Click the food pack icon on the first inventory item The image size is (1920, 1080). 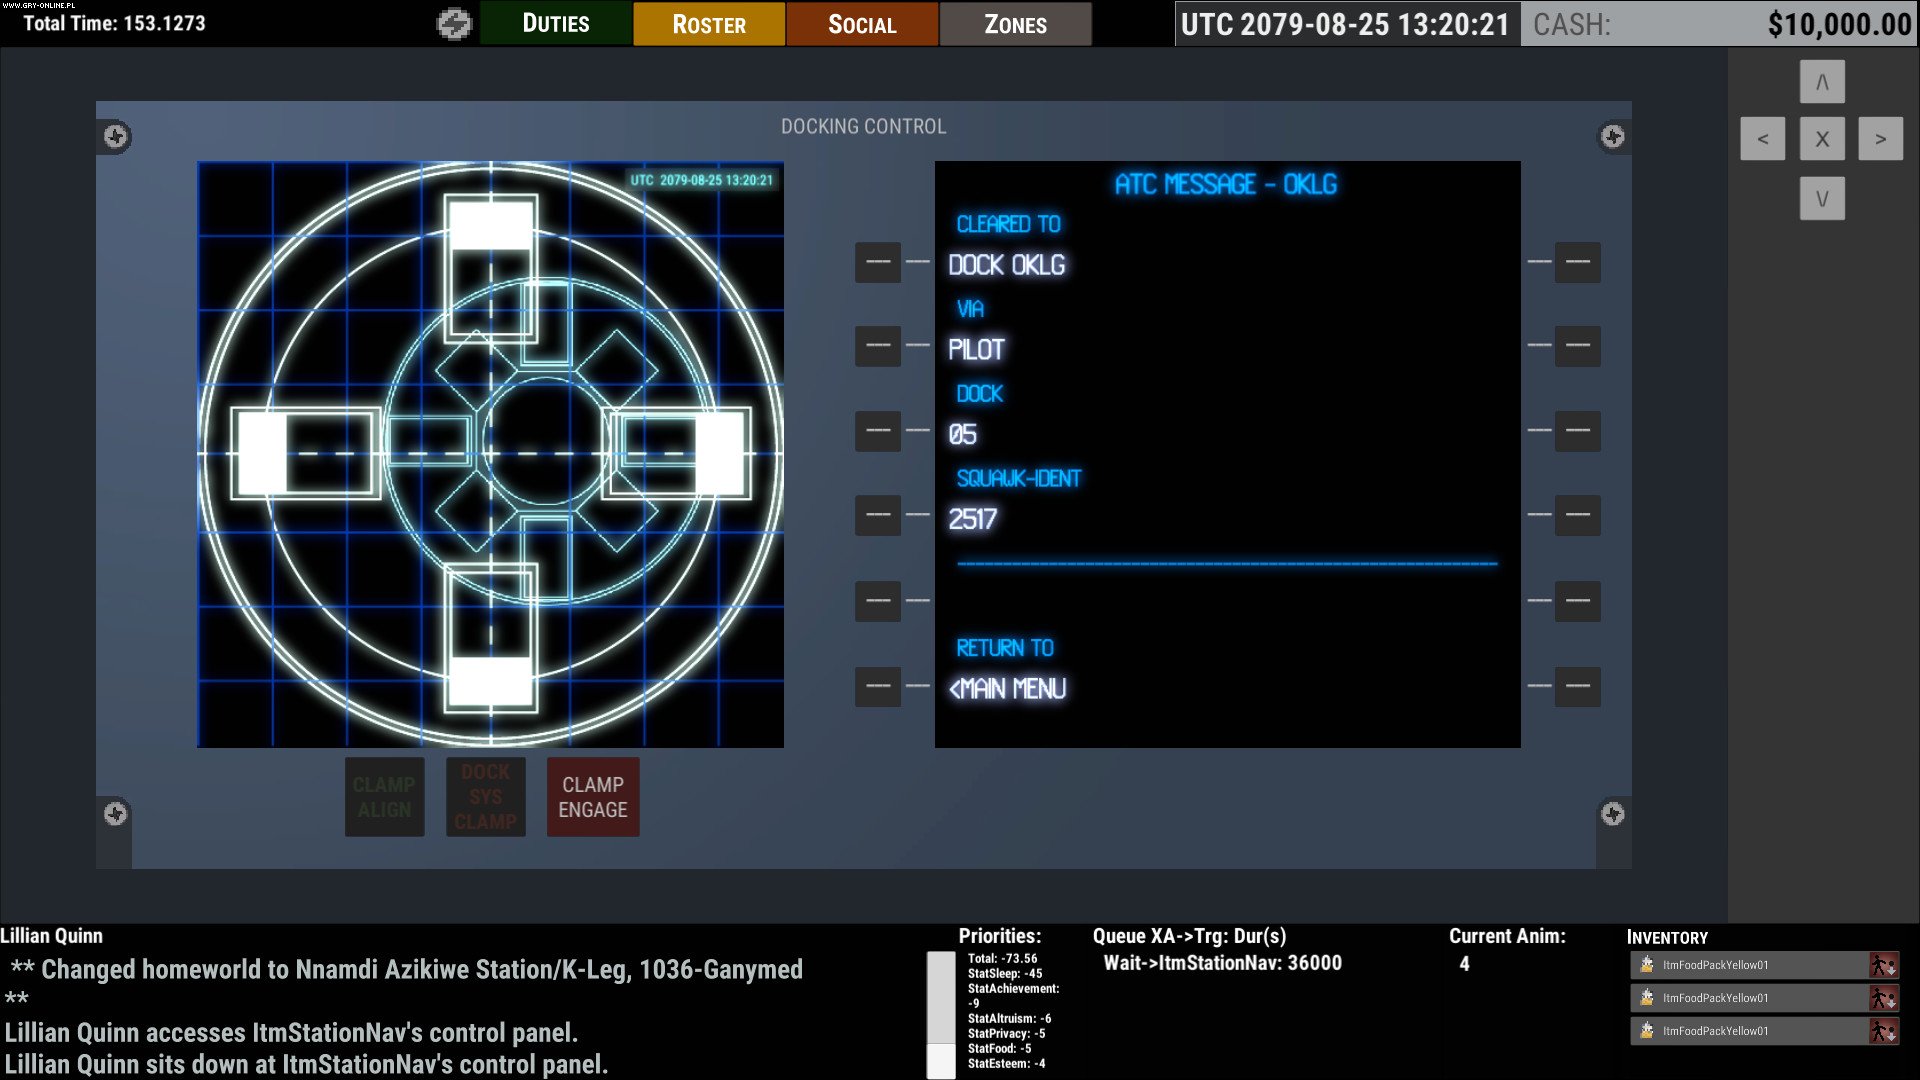tap(1645, 965)
